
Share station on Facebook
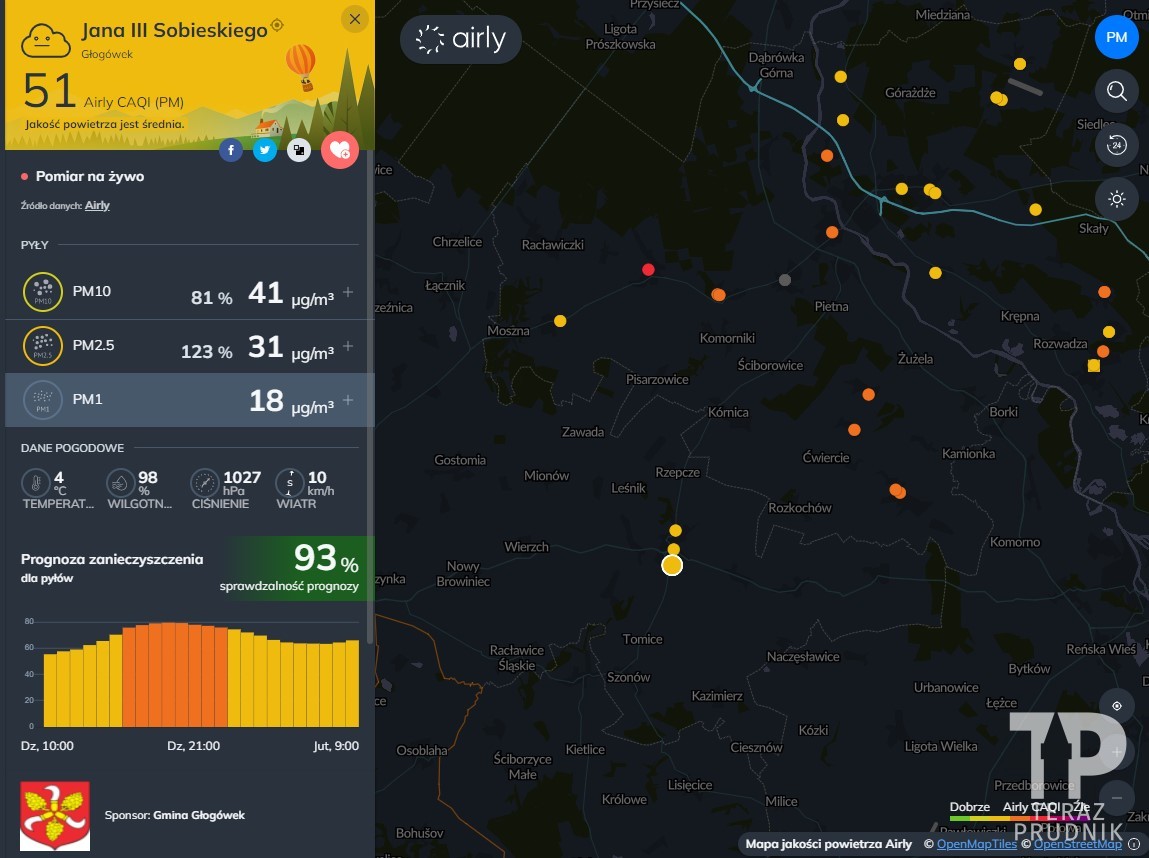(231, 150)
